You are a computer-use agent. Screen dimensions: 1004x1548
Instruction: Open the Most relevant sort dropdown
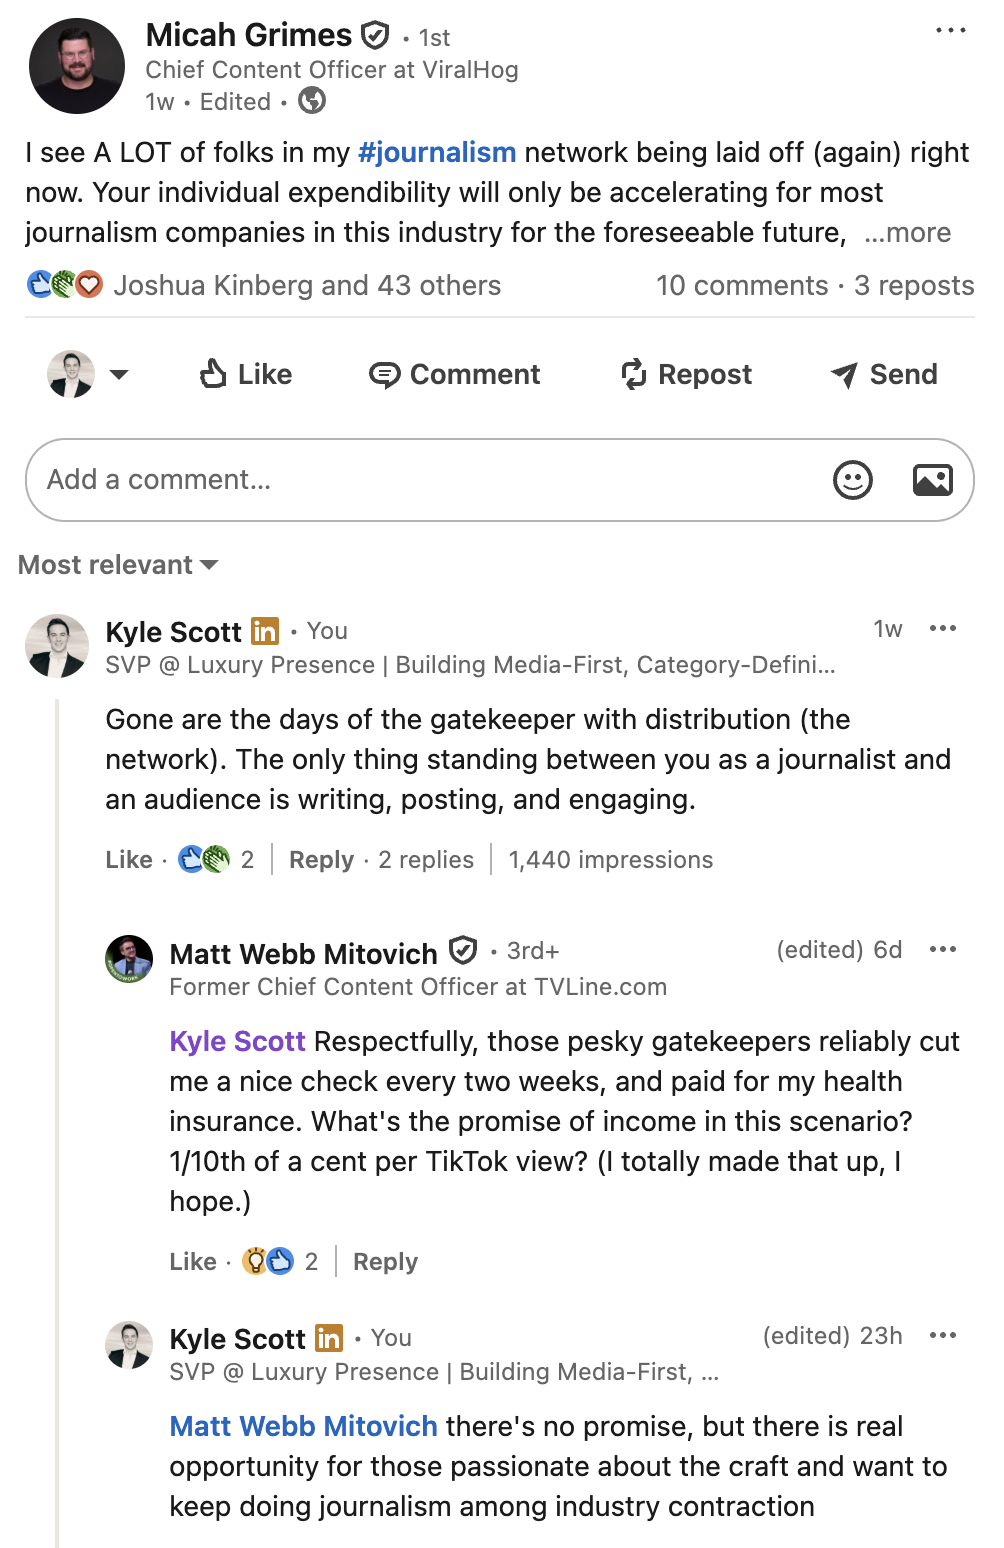pos(118,565)
